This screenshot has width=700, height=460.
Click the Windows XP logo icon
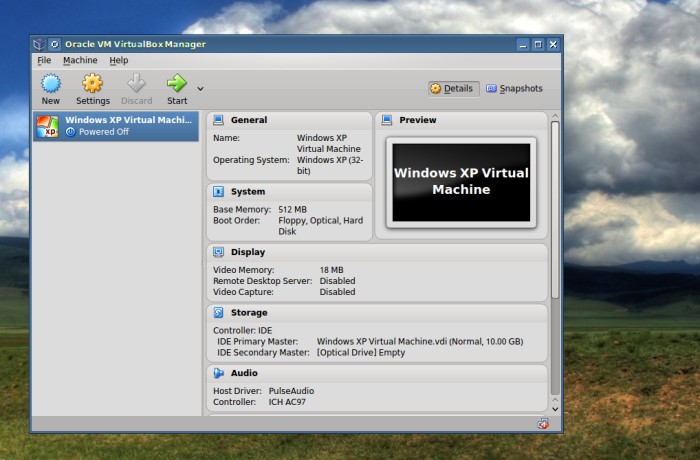48,126
